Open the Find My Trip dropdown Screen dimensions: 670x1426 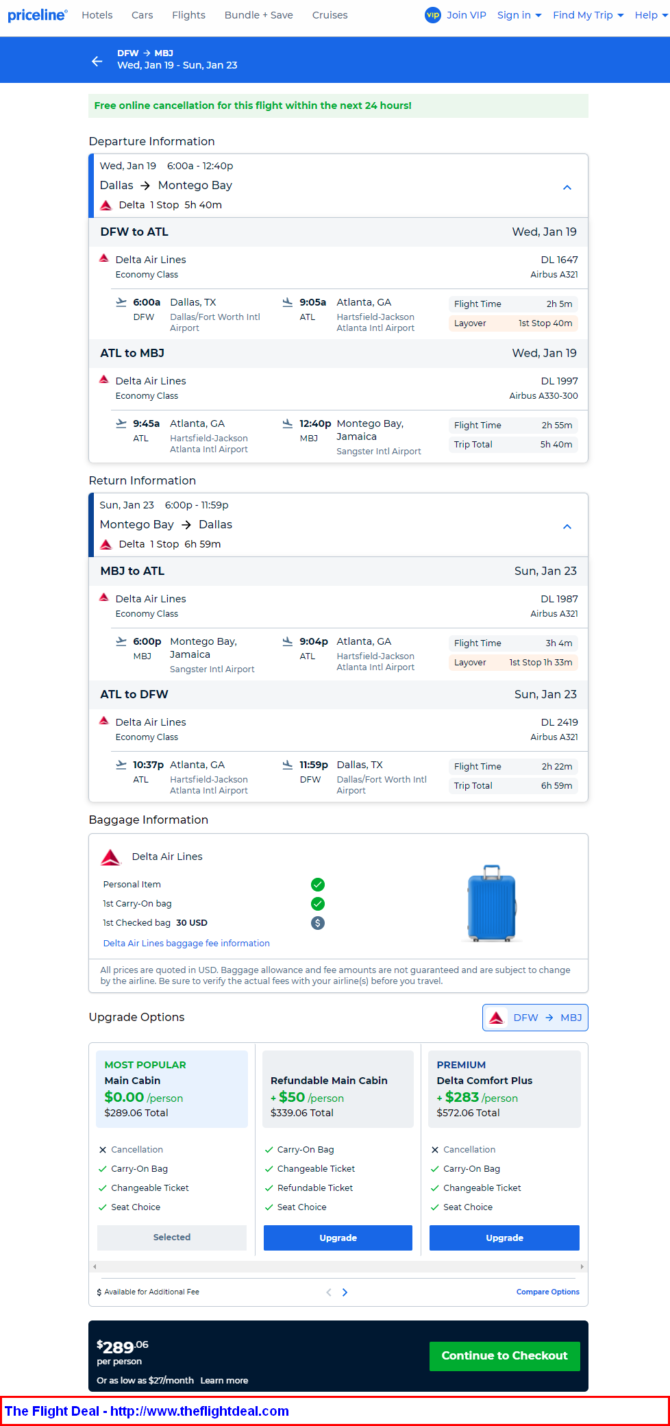coord(588,15)
